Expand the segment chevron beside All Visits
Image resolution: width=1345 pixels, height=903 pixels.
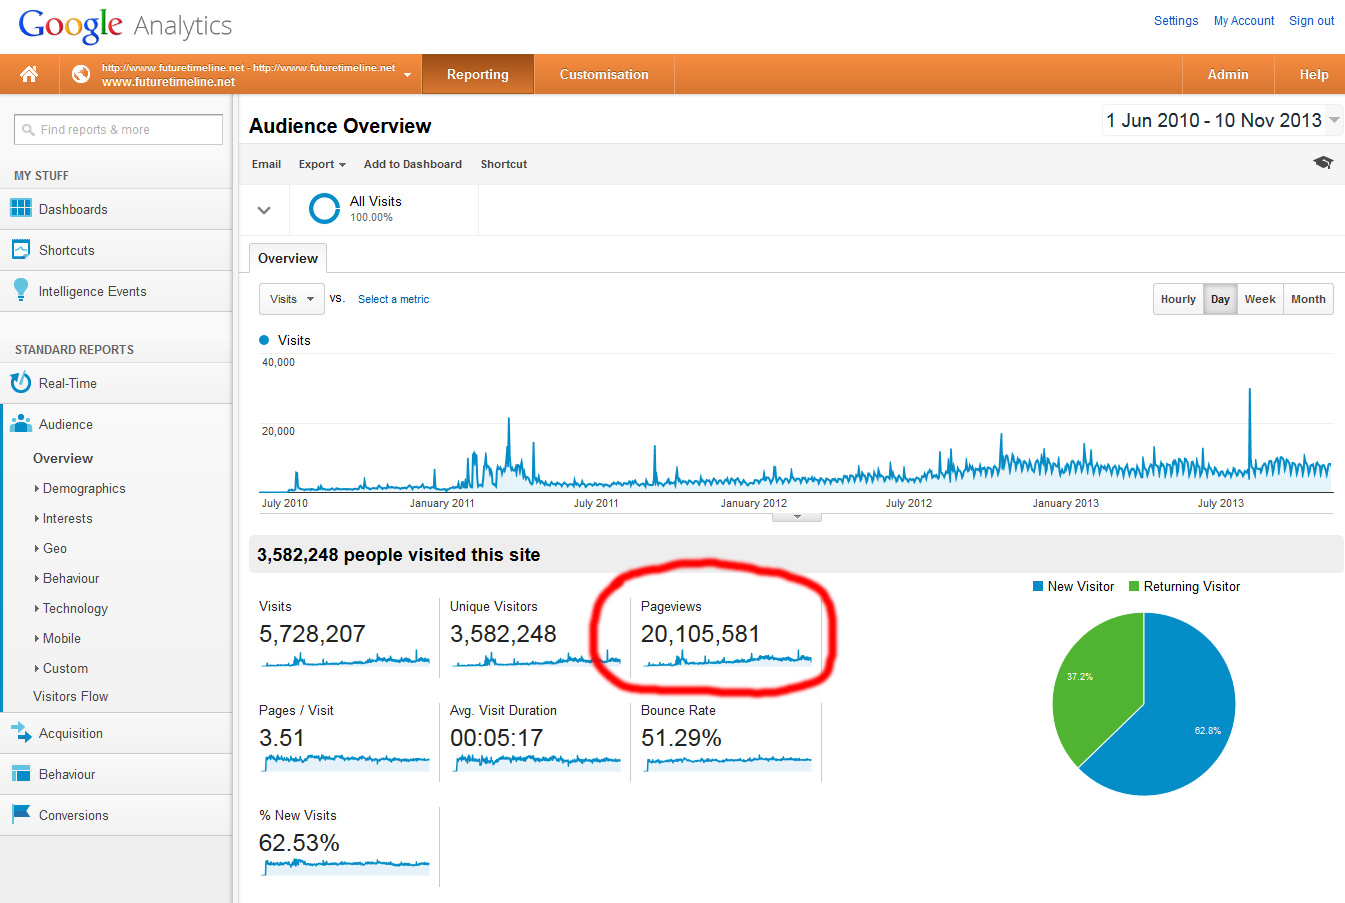click(264, 210)
